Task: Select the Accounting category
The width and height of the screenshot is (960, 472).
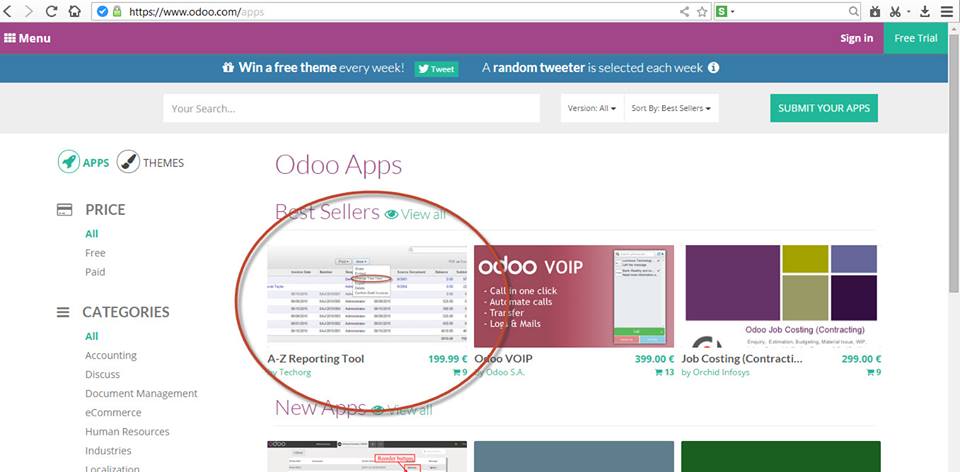Action: point(111,355)
